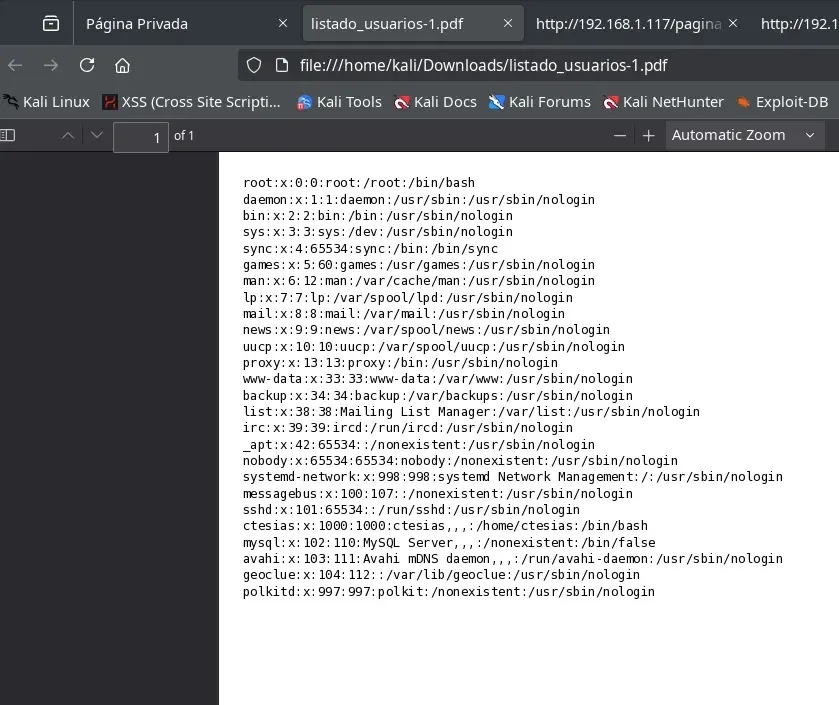This screenshot has height=705, width=839.
Task: Select the listado_usuarios-1.pdf tab
Action: pyautogui.click(x=413, y=24)
